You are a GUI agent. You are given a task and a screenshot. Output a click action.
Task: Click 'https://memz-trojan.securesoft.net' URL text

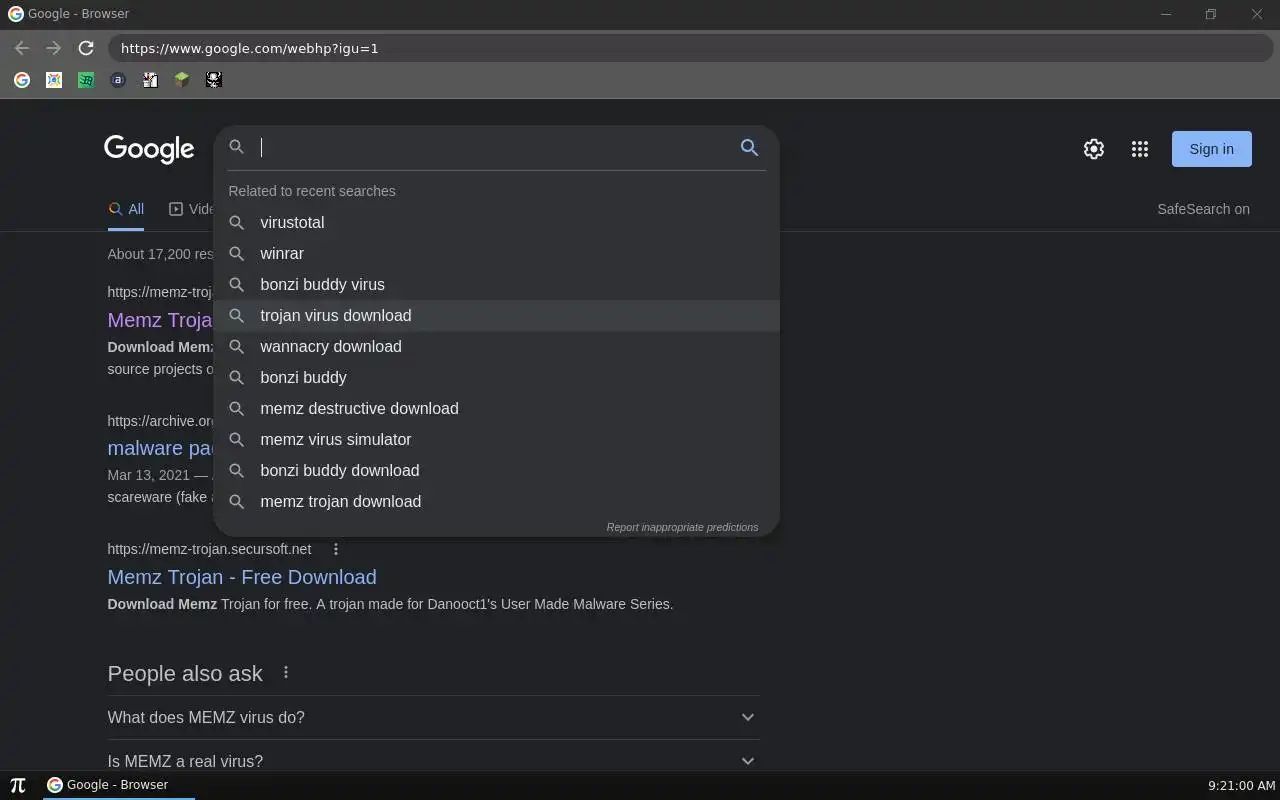(209, 549)
